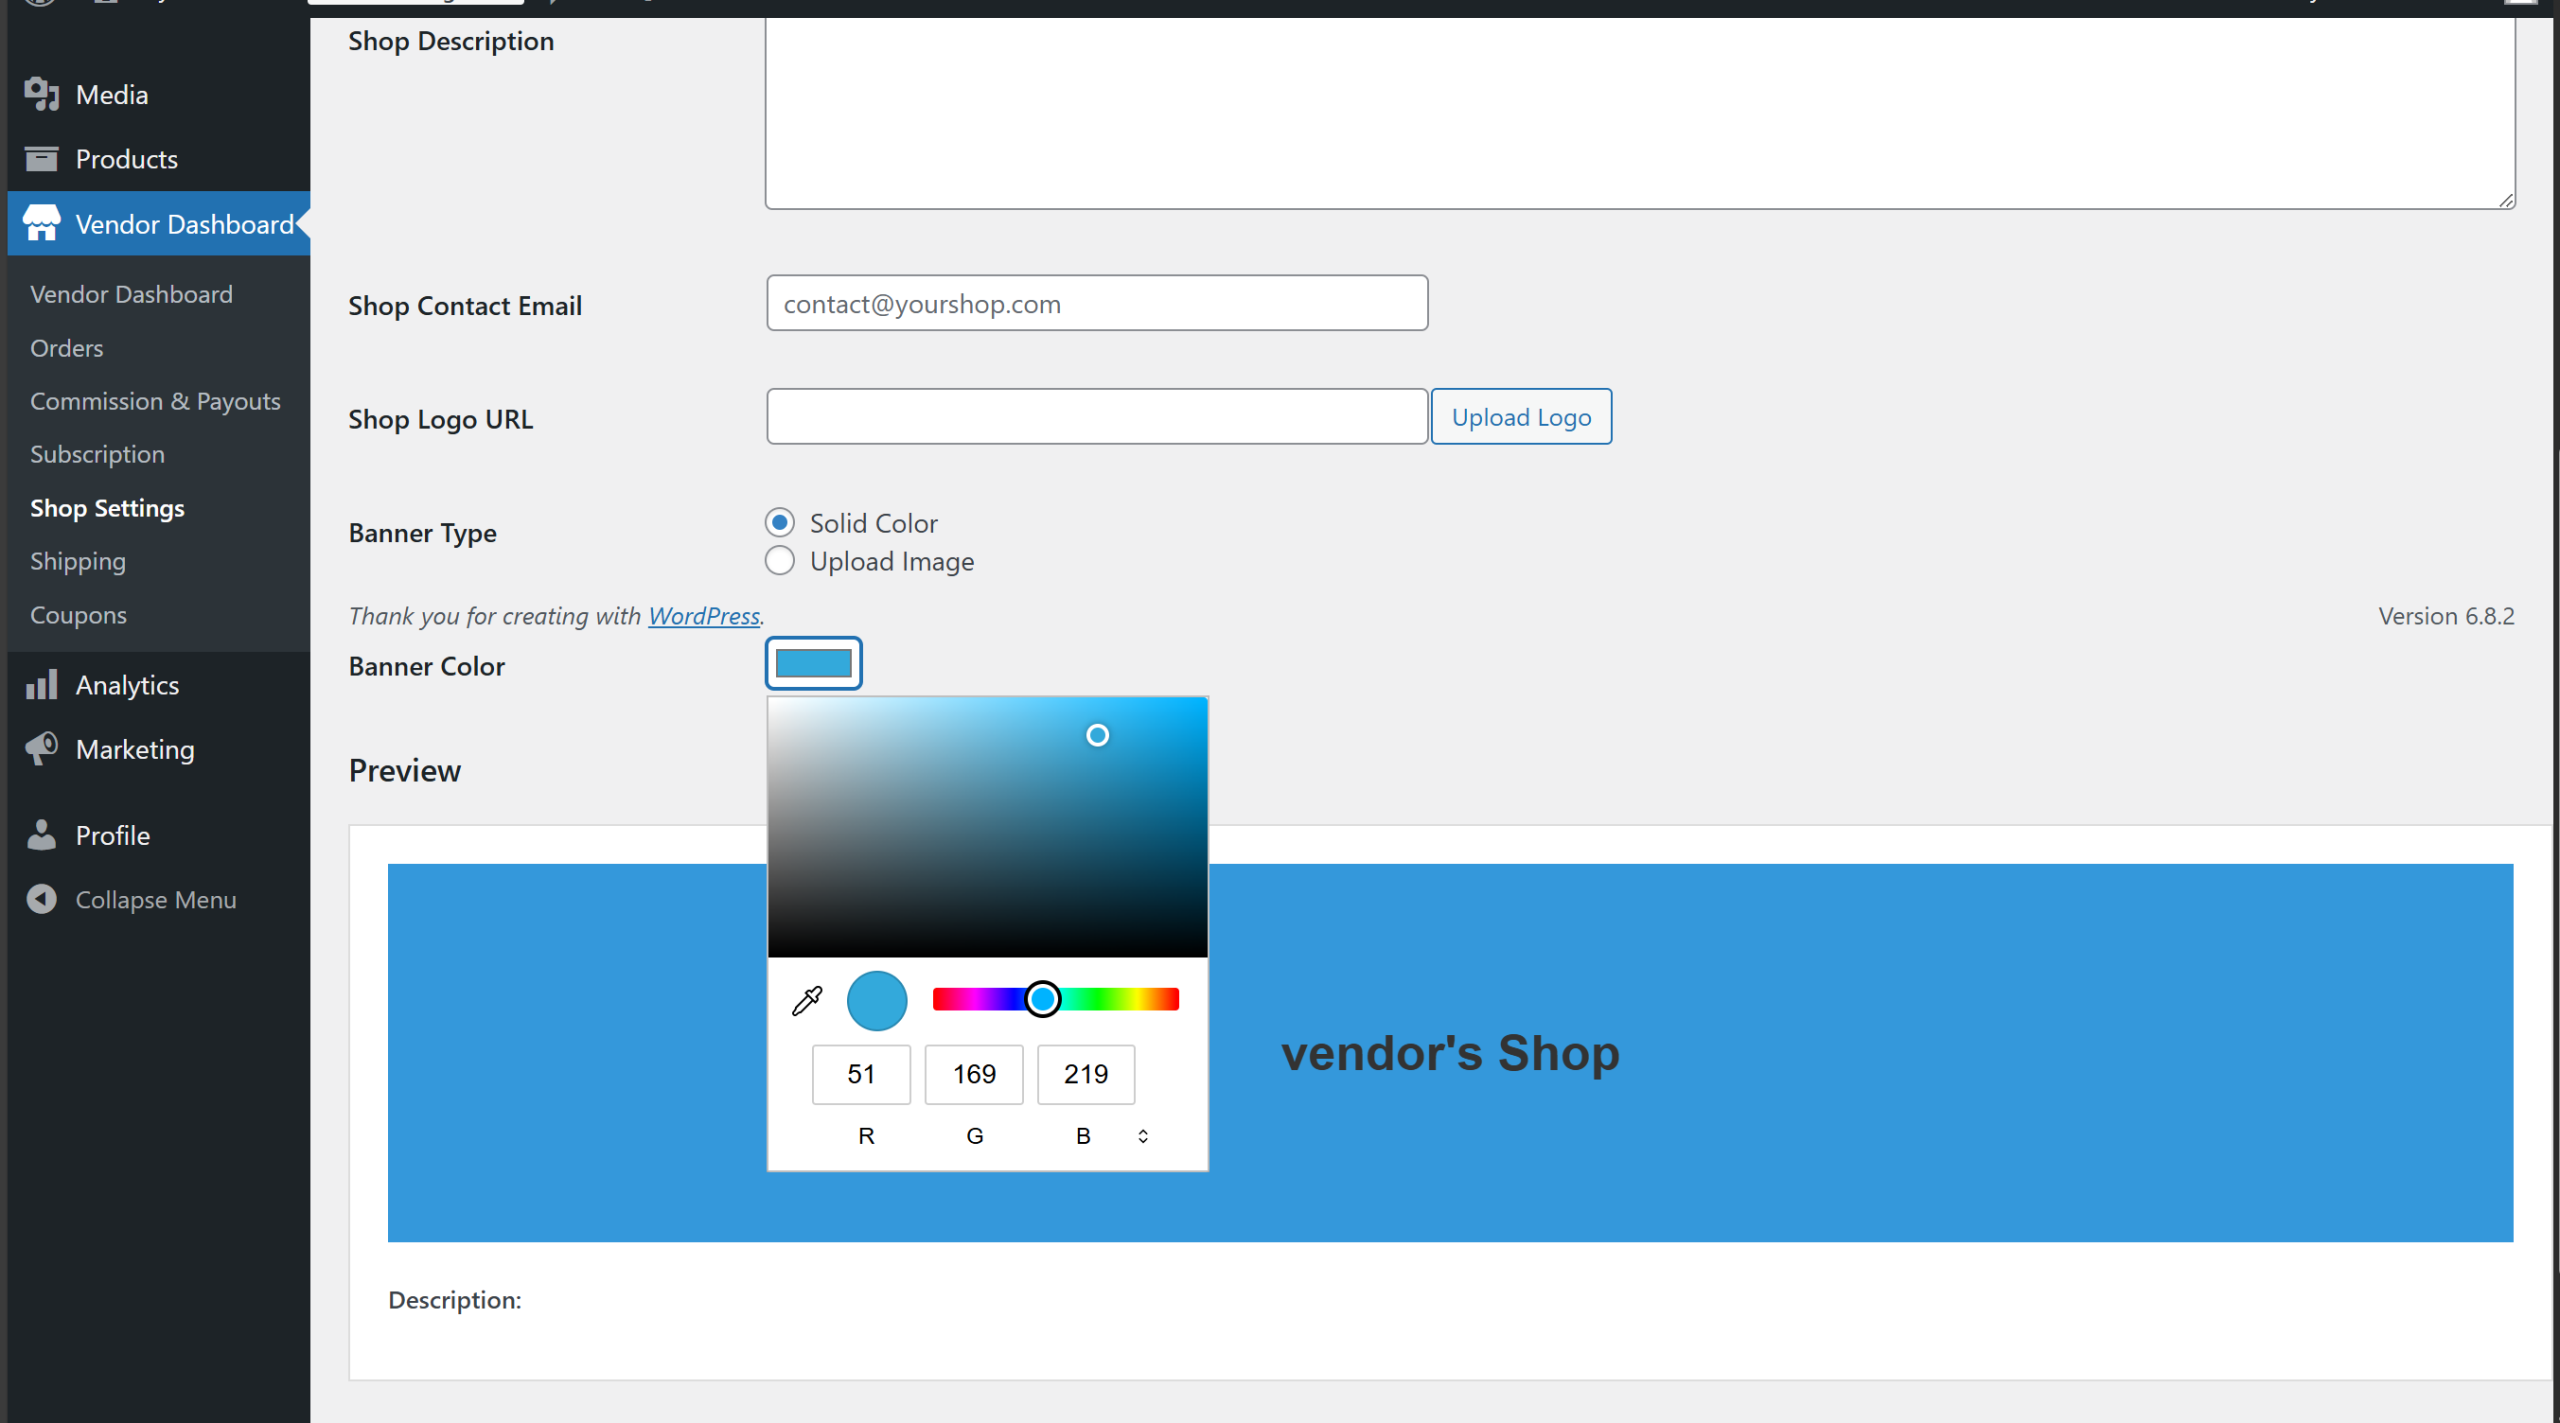This screenshot has height=1423, width=2560.
Task: Open Profile menu item
Action: click(113, 835)
